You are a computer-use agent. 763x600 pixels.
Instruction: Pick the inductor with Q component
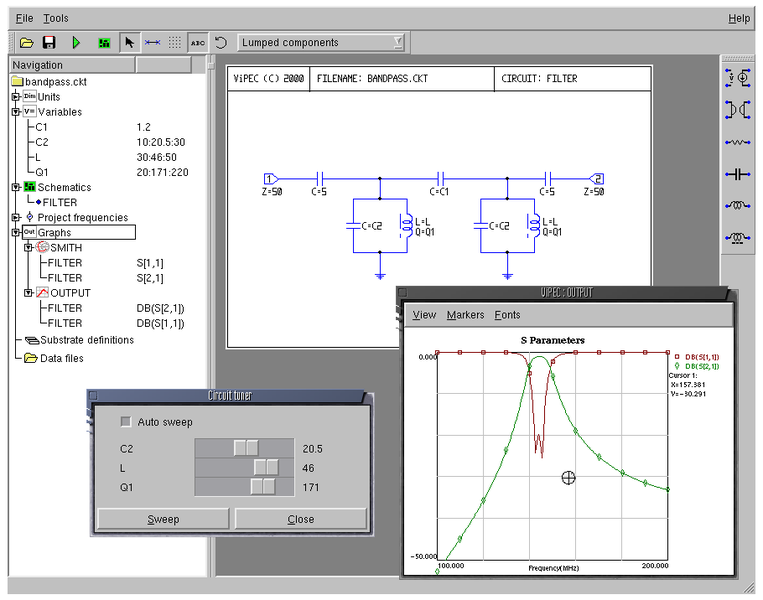coord(738,238)
